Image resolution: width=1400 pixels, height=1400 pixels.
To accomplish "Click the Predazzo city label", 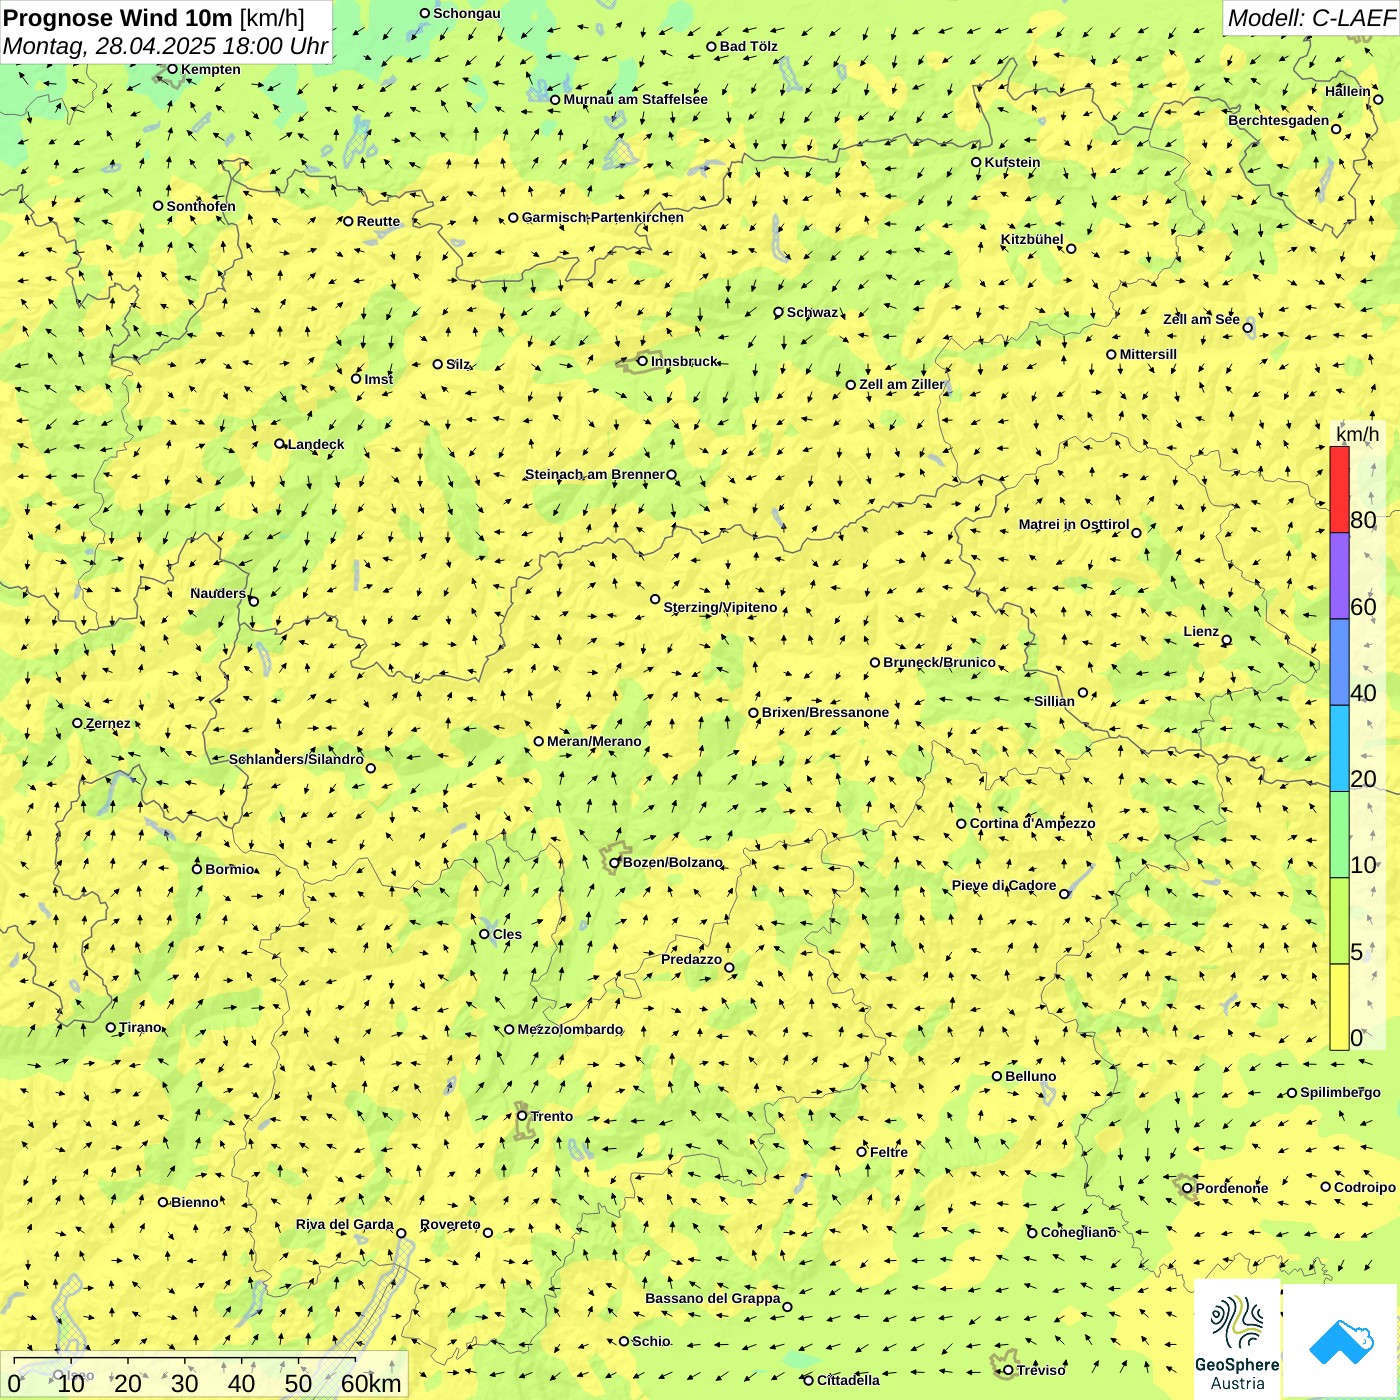I will (691, 959).
